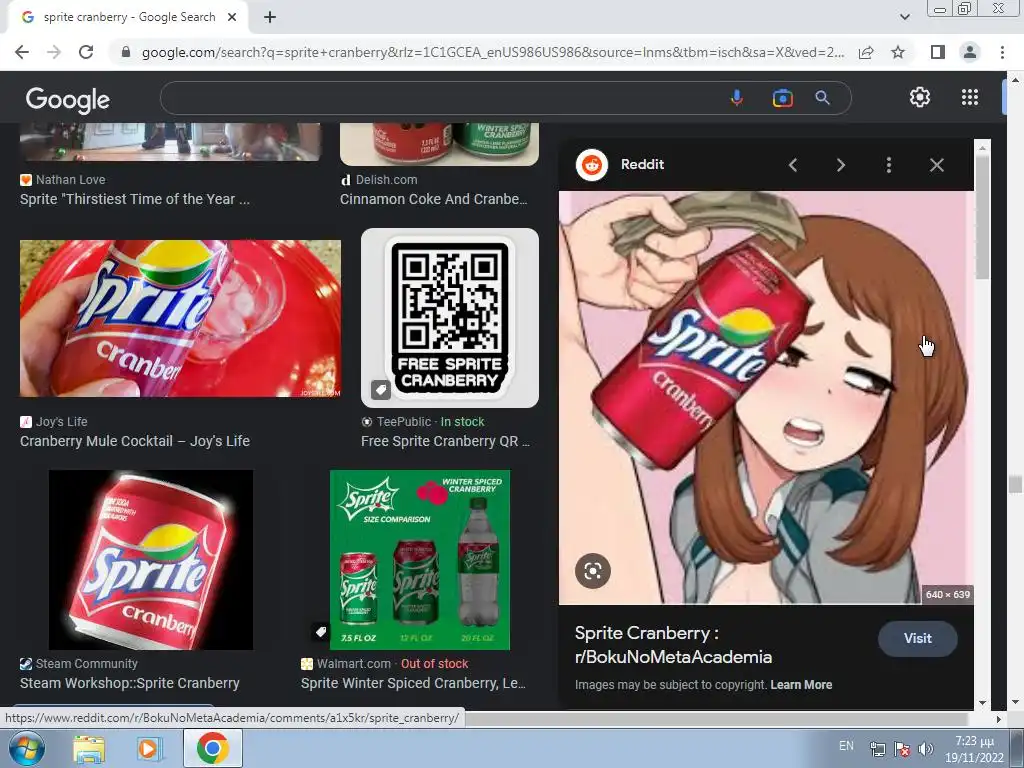Image resolution: width=1024 pixels, height=768 pixels.
Task: Open the green size comparison thumbnail
Action: coord(420,560)
